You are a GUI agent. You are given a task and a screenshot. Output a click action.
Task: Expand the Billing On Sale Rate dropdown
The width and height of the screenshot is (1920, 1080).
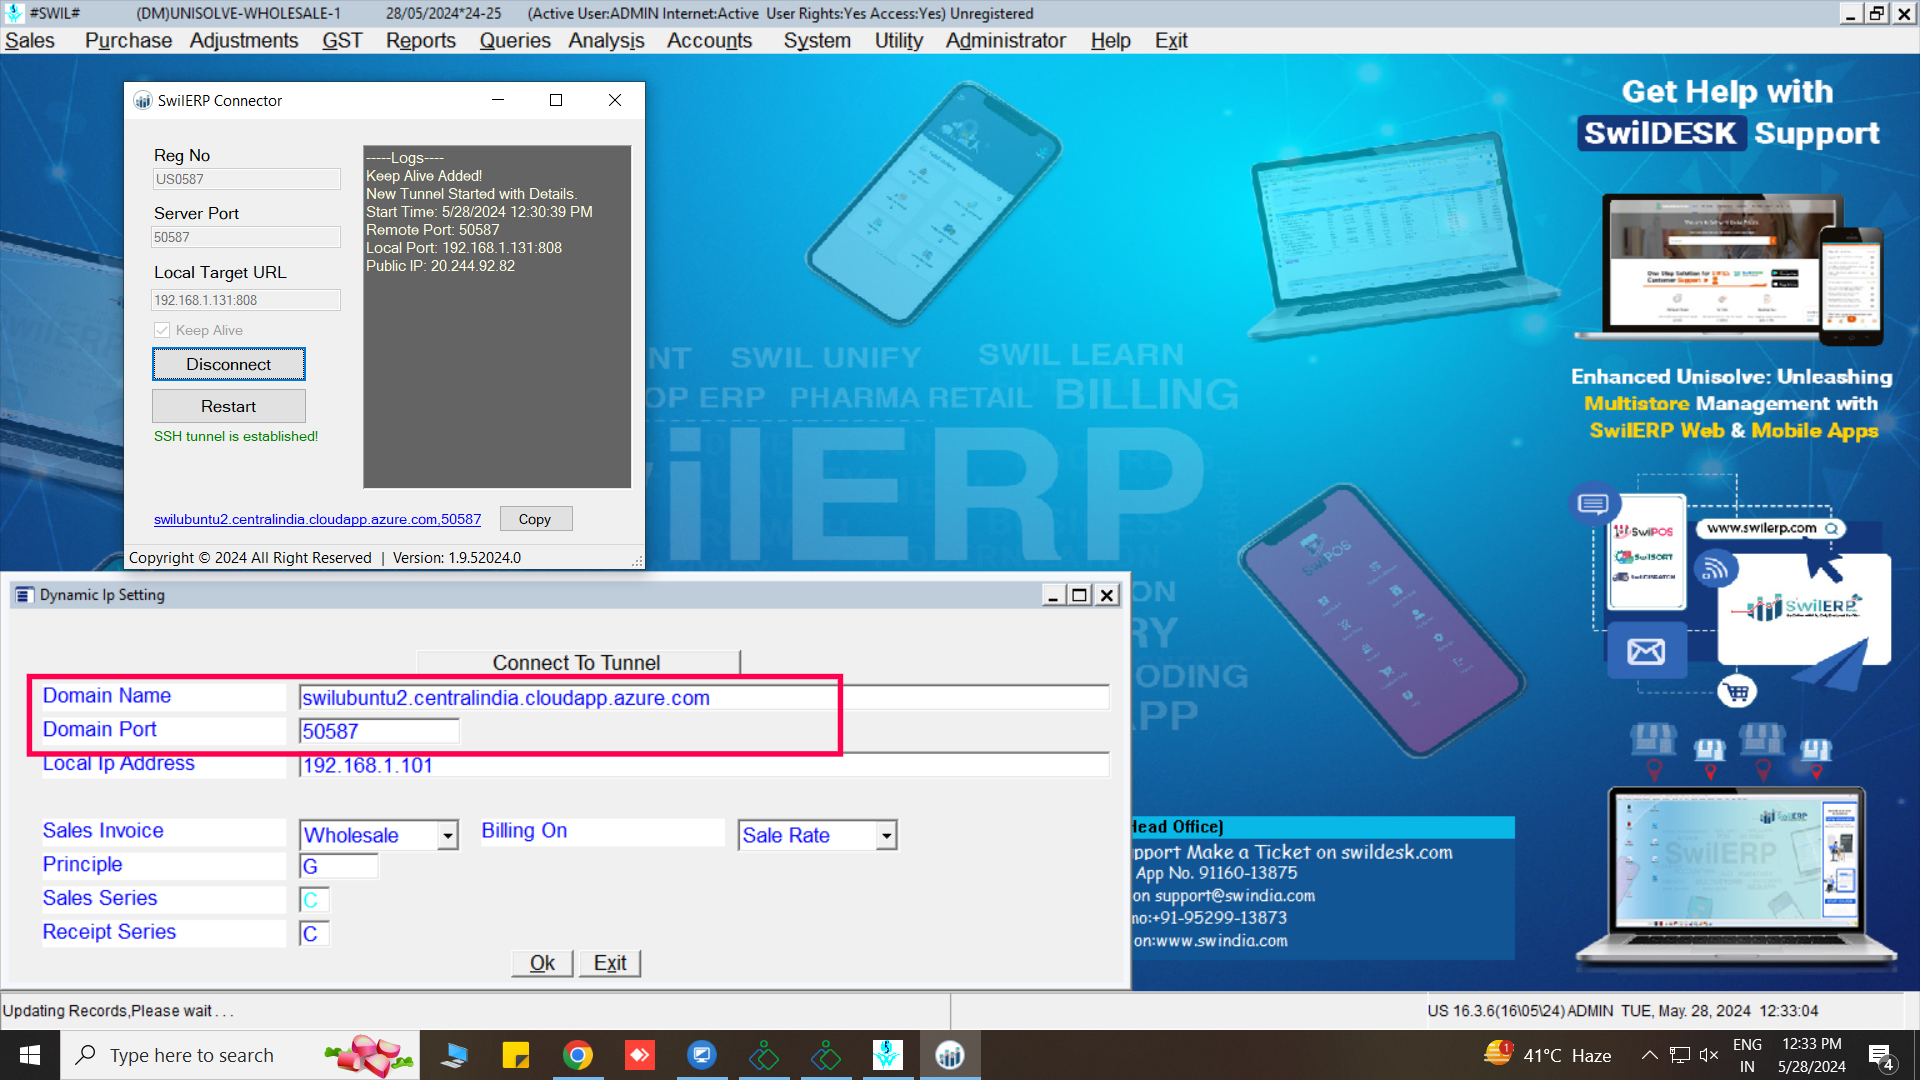tap(886, 835)
